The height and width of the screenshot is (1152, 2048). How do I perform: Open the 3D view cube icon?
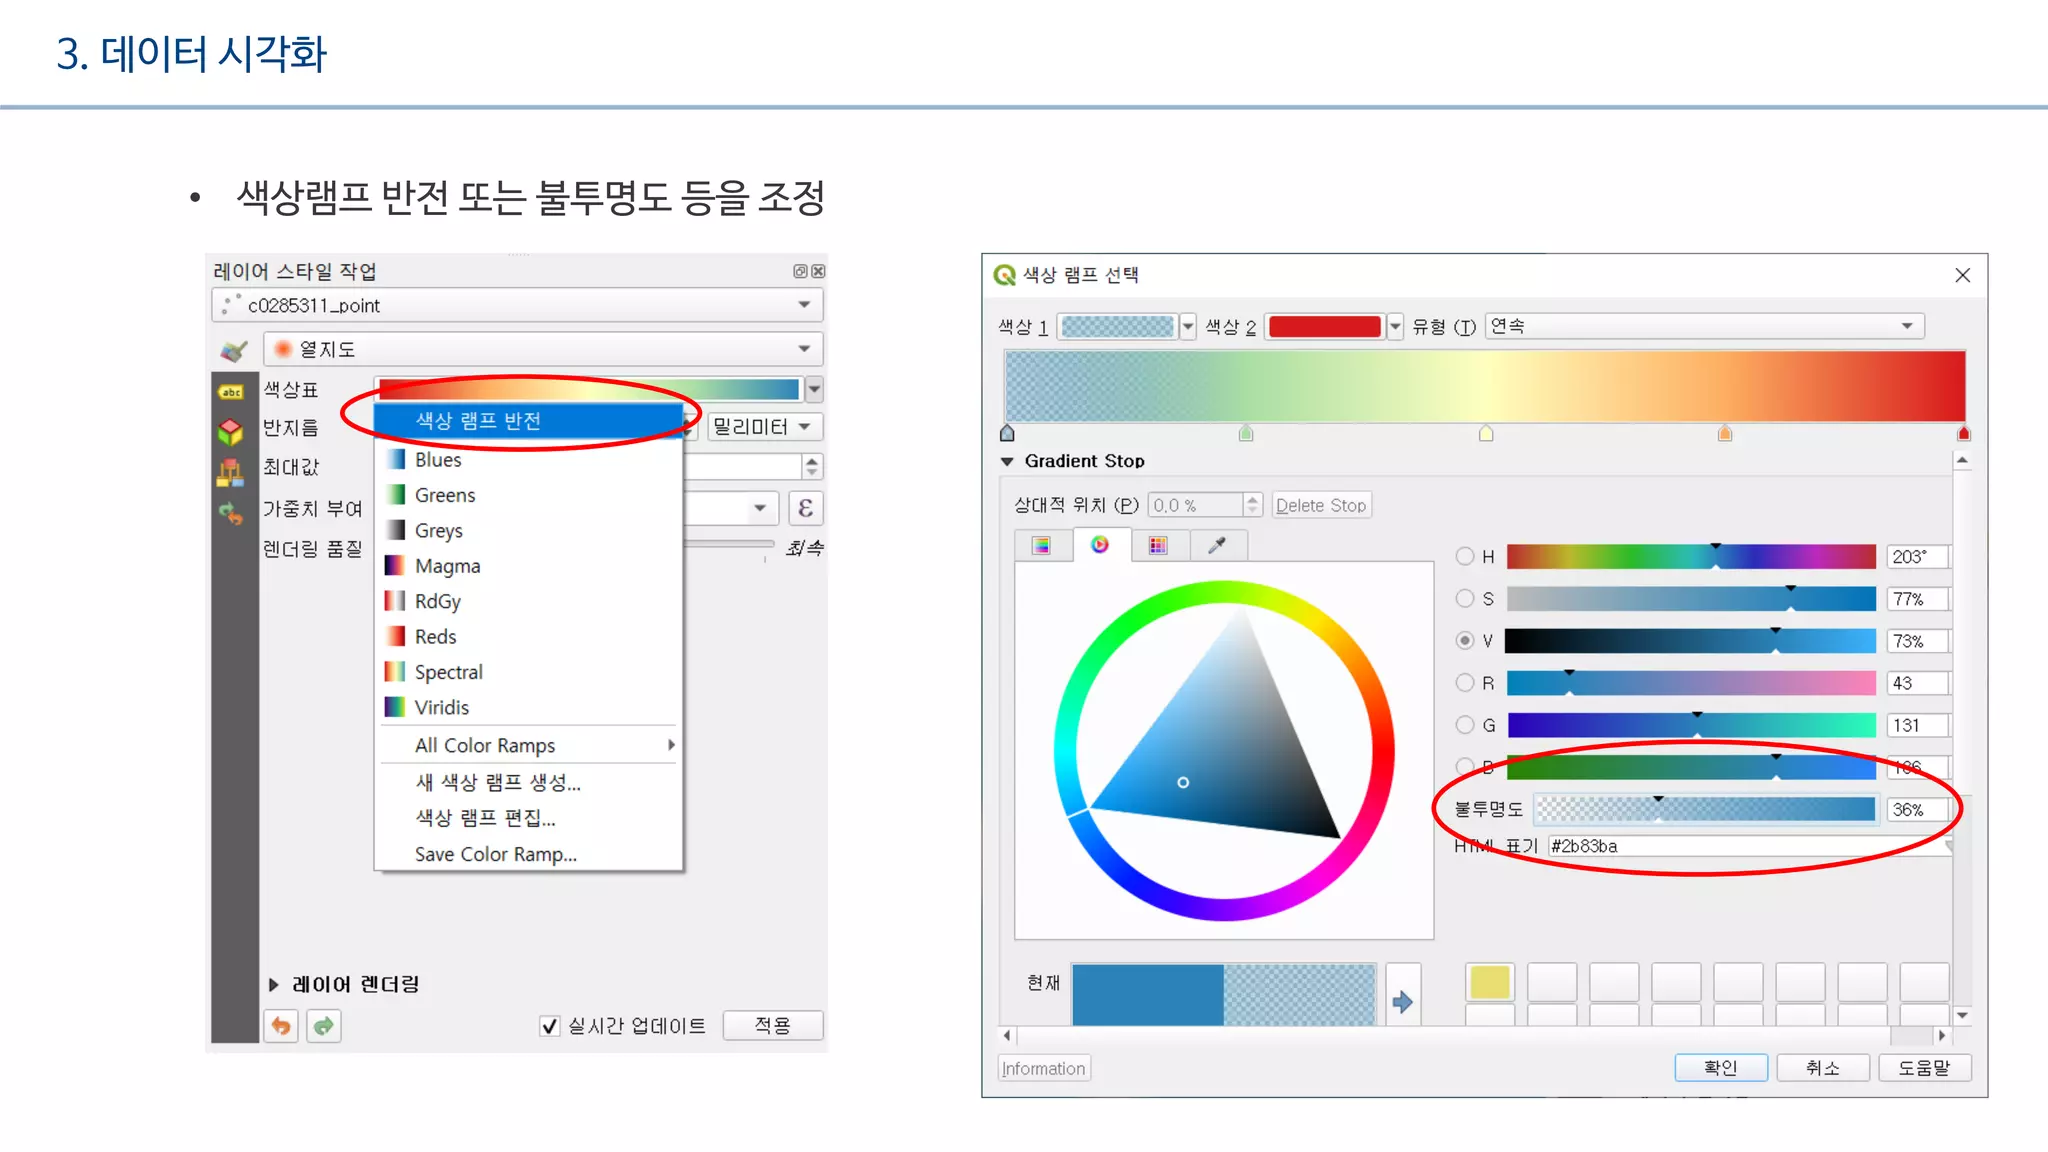[x=231, y=432]
